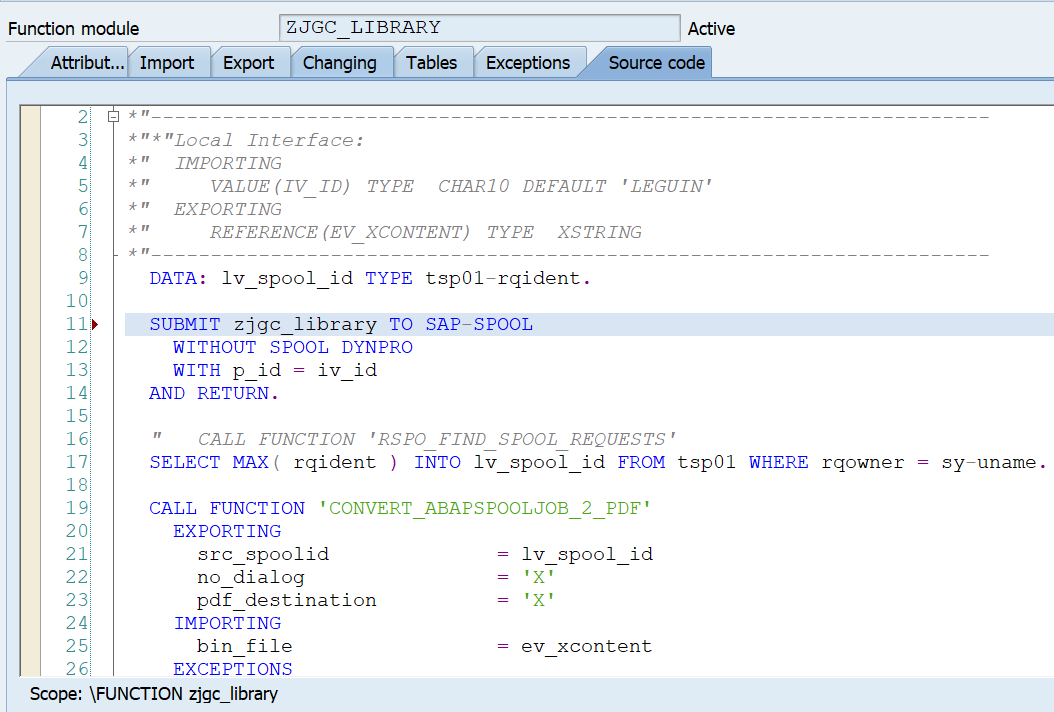Click line number 26 near the bottom

point(76,669)
